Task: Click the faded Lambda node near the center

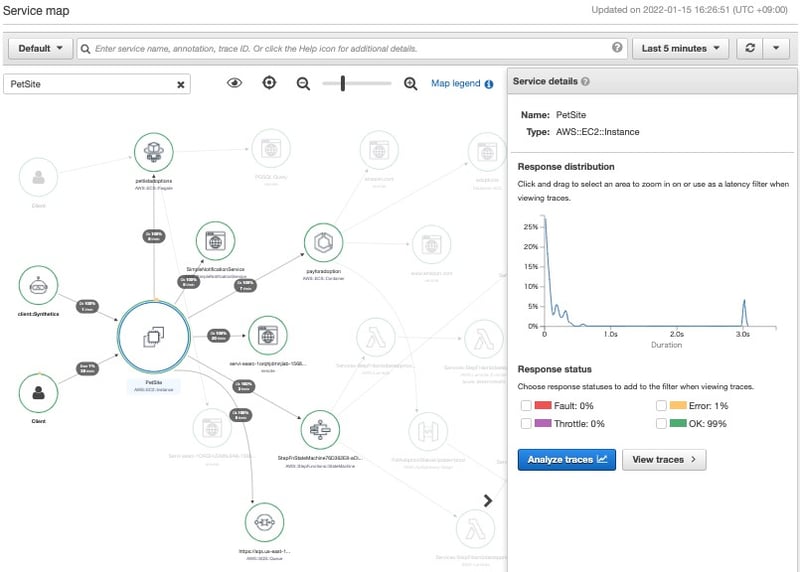Action: [x=376, y=337]
